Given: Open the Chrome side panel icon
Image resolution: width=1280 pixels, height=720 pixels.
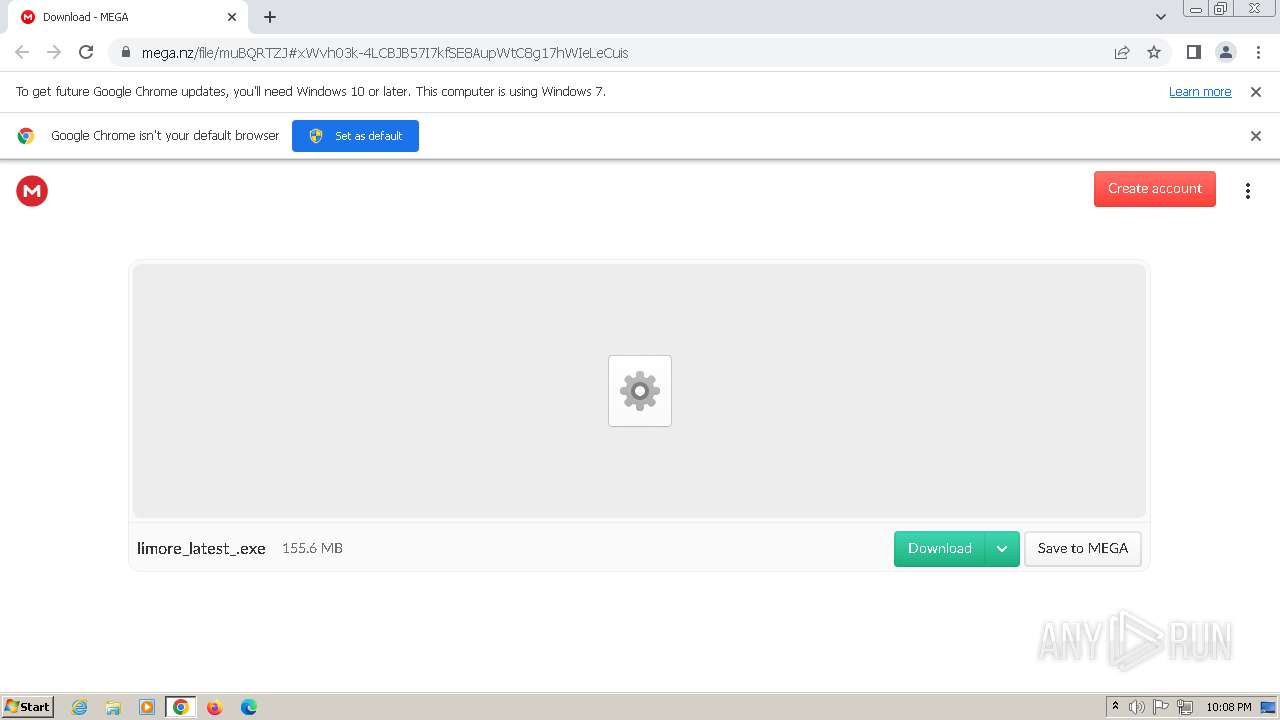Looking at the screenshot, I should pyautogui.click(x=1194, y=52).
